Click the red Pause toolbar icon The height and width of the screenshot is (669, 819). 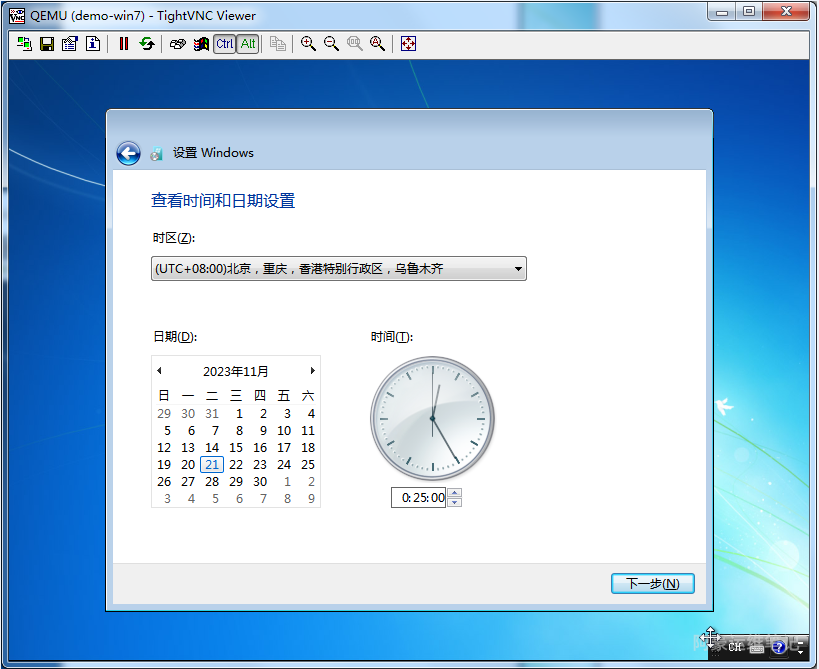click(124, 44)
